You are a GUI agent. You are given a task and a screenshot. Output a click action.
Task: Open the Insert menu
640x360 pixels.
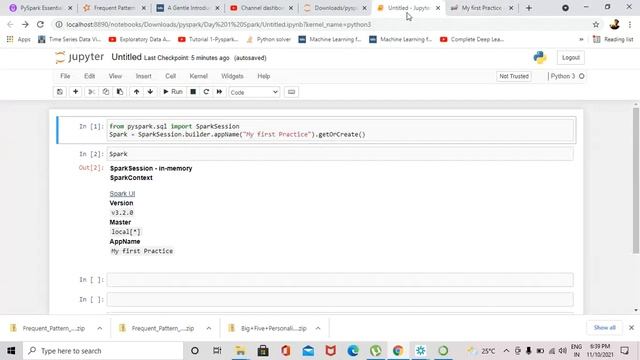[x=143, y=76]
